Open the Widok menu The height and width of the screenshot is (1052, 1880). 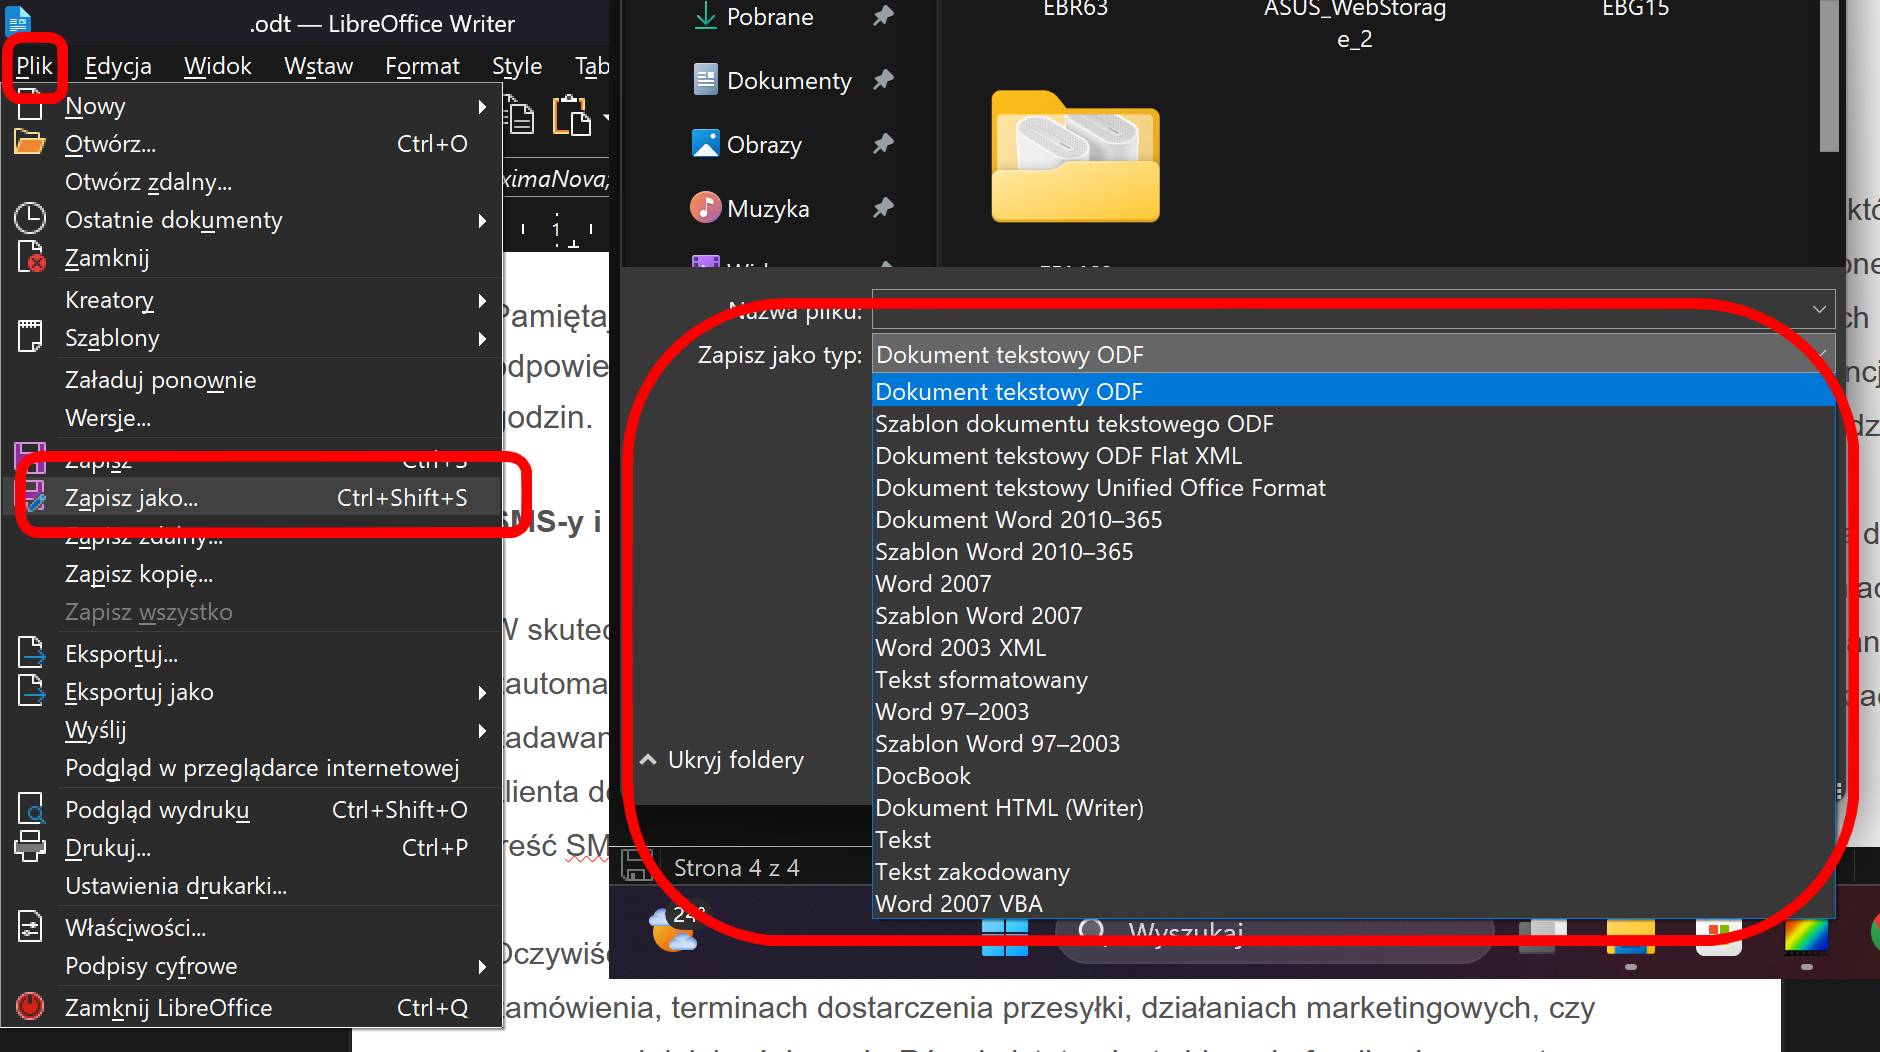(217, 66)
